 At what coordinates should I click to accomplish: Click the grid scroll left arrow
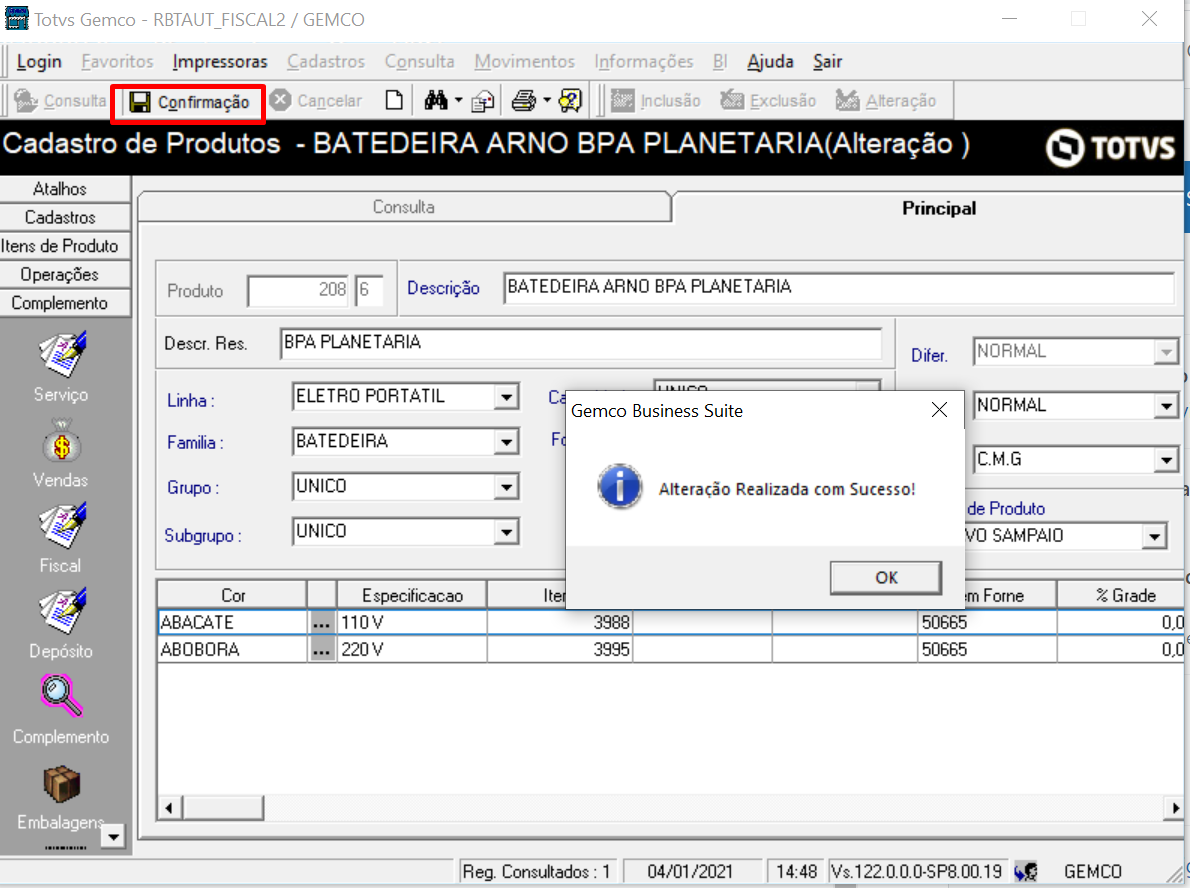169,808
